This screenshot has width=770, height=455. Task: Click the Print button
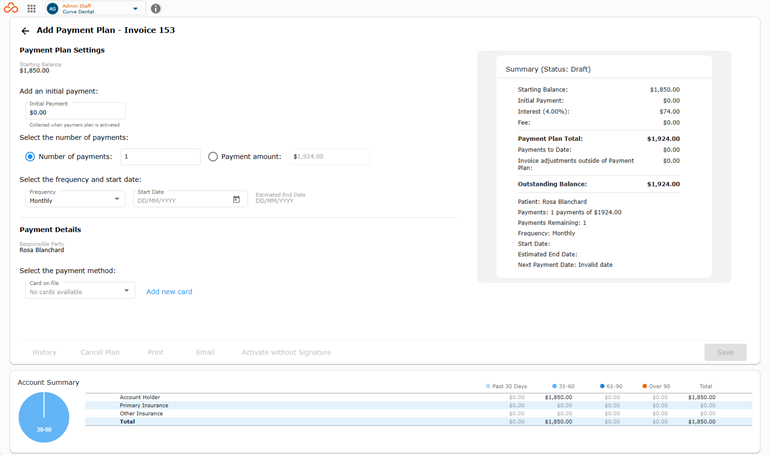pos(156,352)
